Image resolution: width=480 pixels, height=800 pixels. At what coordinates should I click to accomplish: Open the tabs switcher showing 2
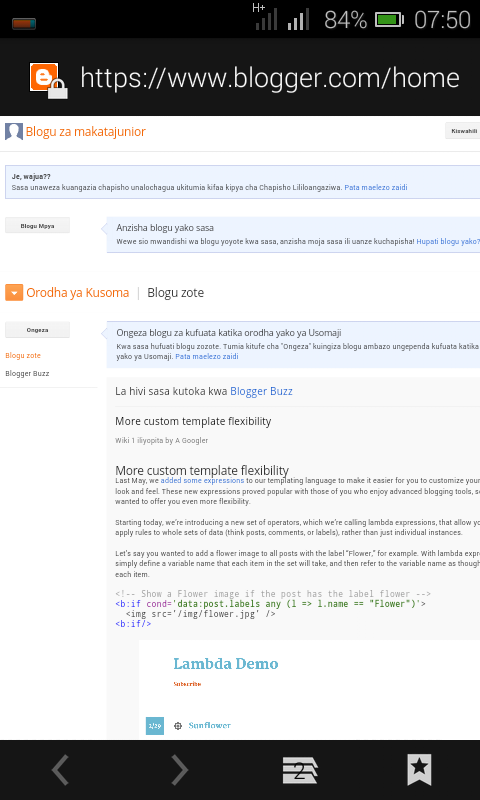[300, 770]
